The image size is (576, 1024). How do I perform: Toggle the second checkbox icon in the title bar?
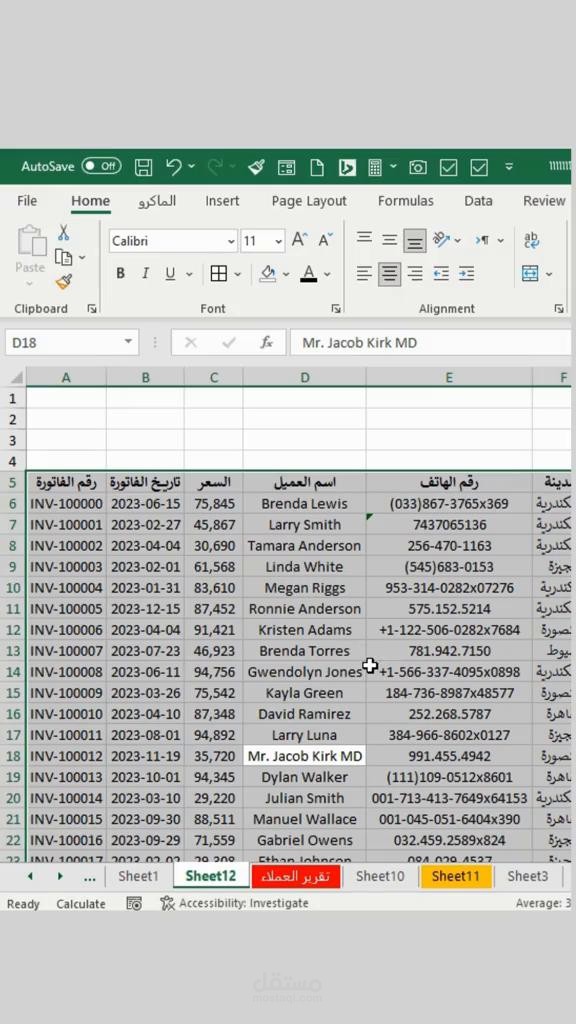(x=479, y=167)
